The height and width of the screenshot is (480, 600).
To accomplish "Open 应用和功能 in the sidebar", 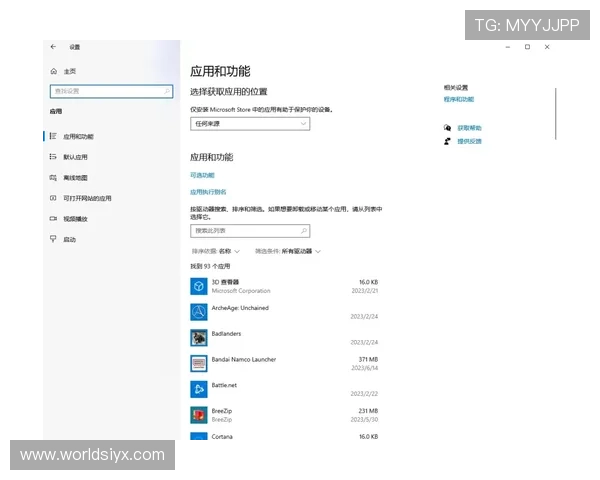I will pyautogui.click(x=78, y=137).
